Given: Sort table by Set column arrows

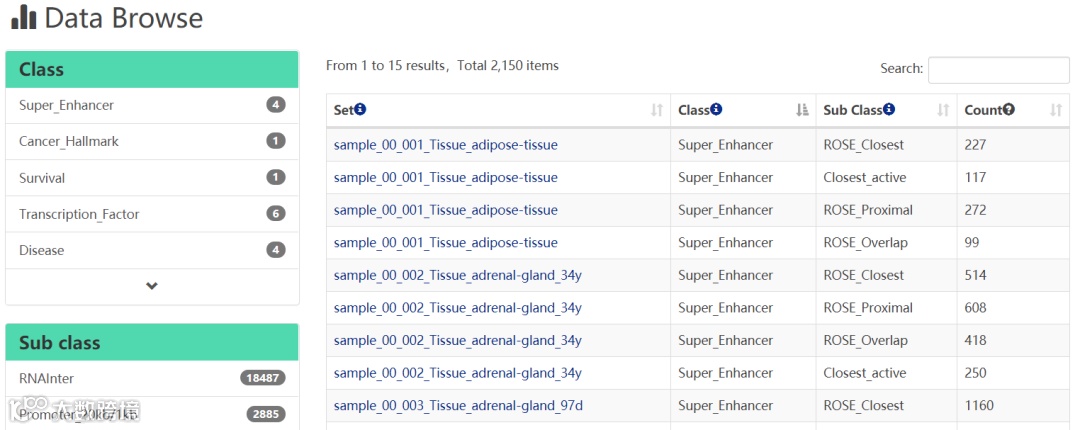Looking at the screenshot, I should click(x=657, y=111).
